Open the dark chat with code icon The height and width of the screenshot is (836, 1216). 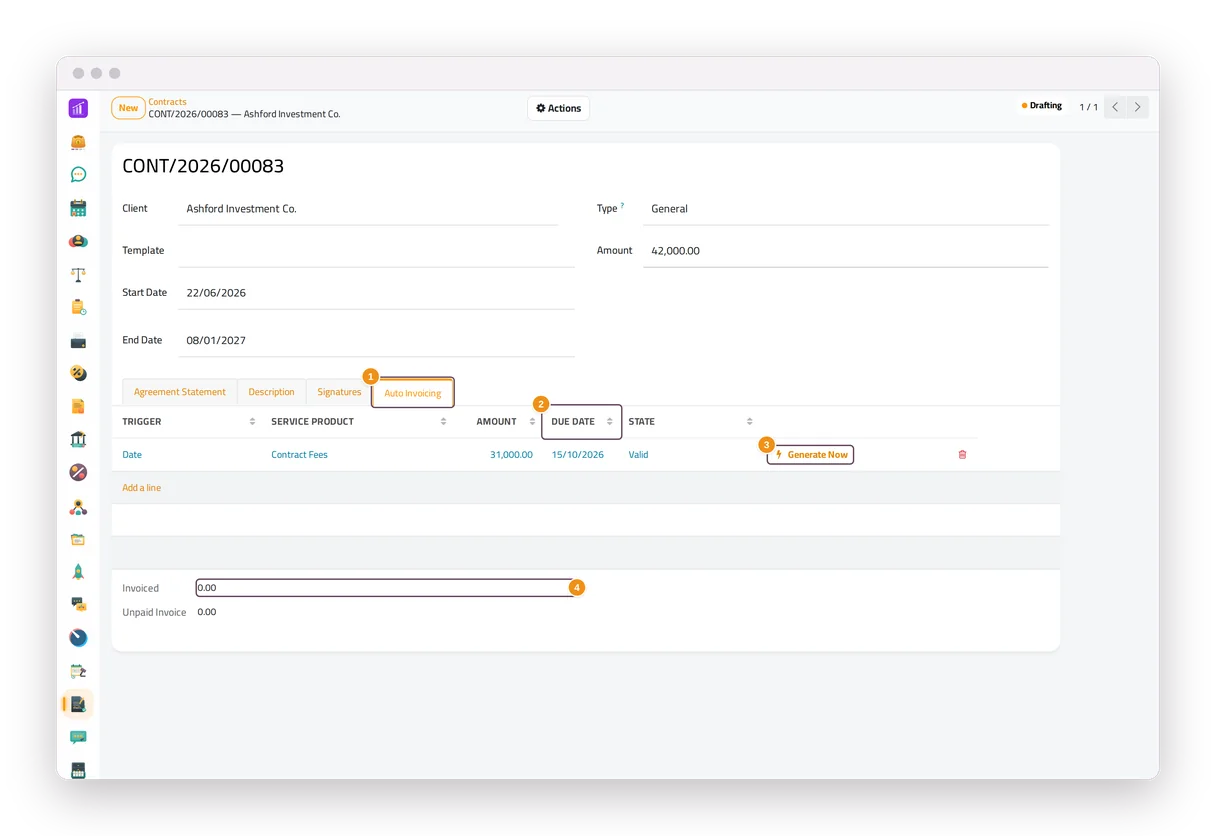[78, 605]
